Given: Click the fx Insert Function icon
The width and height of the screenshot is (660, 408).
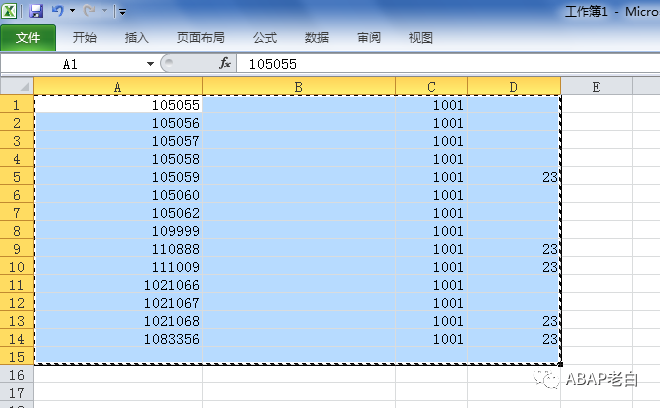Looking at the screenshot, I should click(225, 64).
